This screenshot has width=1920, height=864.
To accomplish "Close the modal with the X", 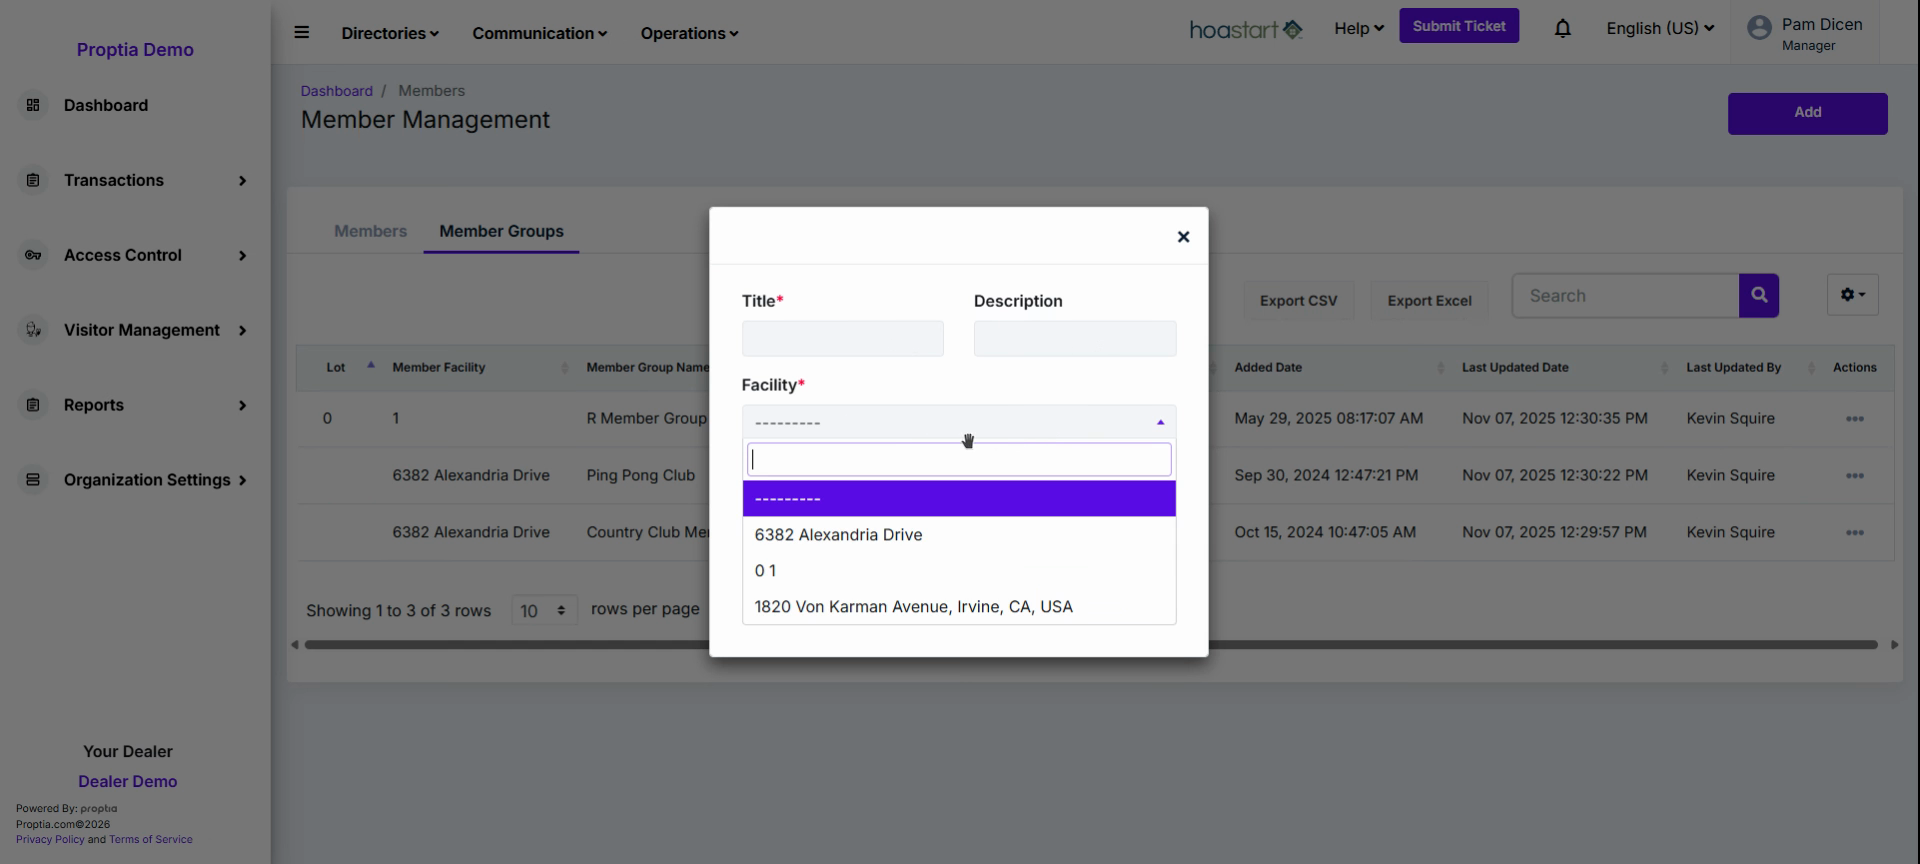I will pyautogui.click(x=1183, y=237).
